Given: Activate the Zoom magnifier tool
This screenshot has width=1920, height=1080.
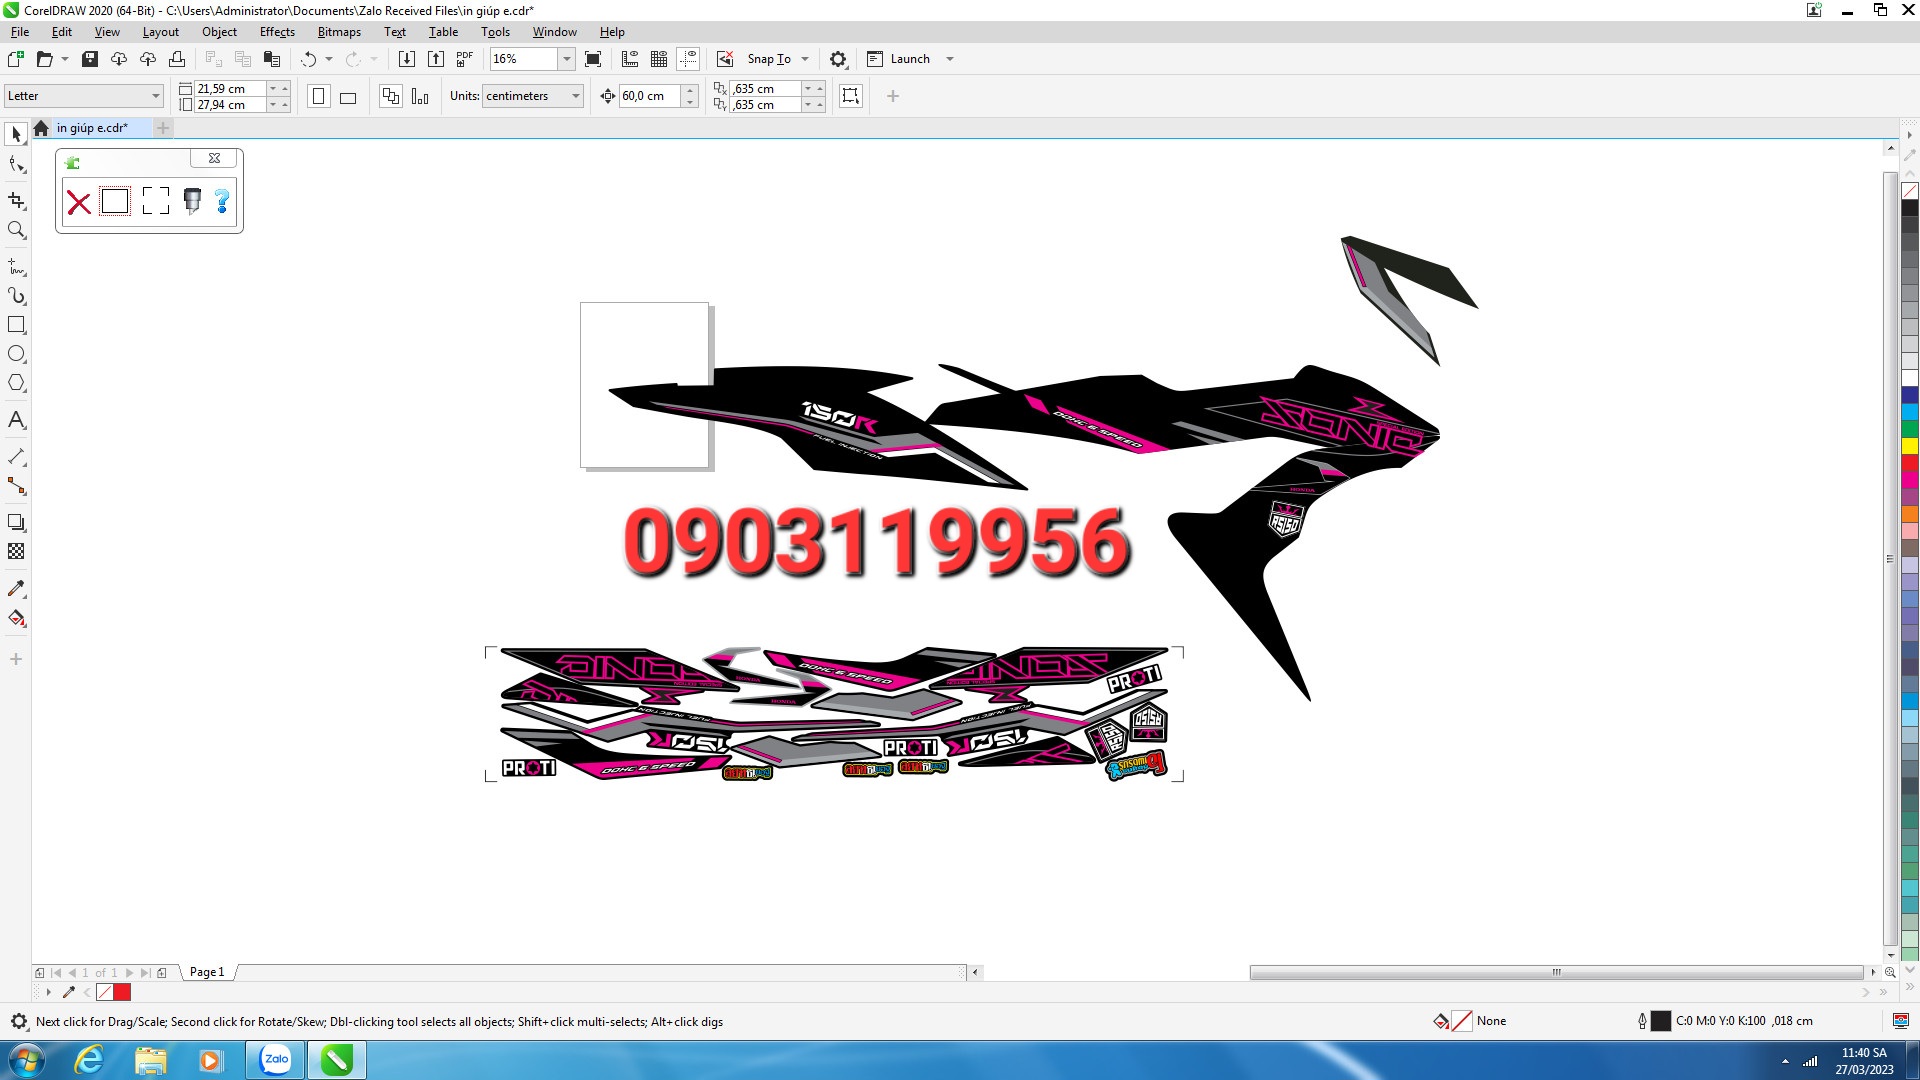Looking at the screenshot, I should [x=16, y=231].
